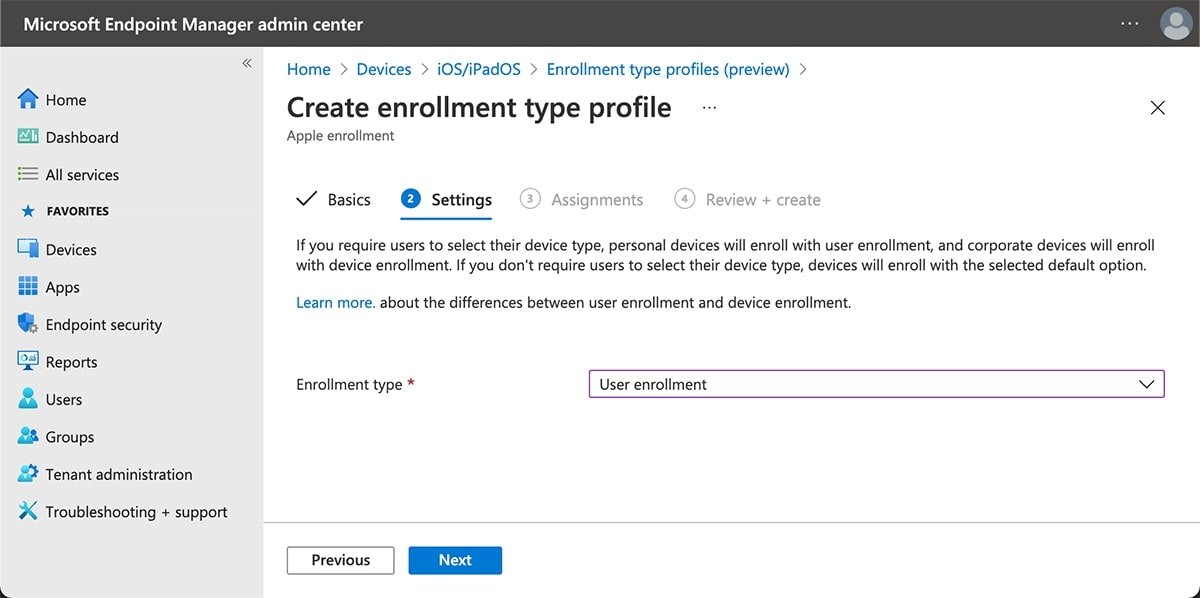Open the ellipsis menu beside the profile title
The height and width of the screenshot is (598, 1200).
pos(709,108)
